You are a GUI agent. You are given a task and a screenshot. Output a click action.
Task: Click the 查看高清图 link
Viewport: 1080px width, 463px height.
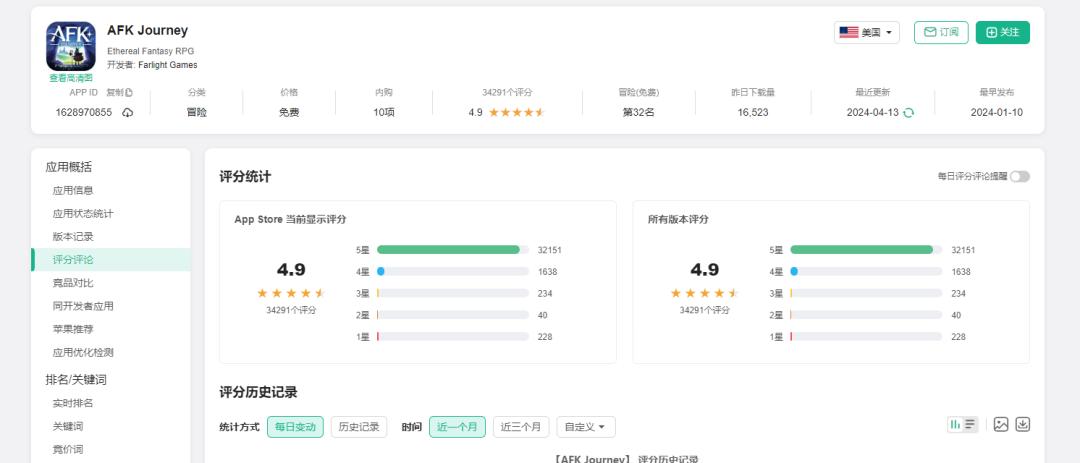tap(71, 78)
